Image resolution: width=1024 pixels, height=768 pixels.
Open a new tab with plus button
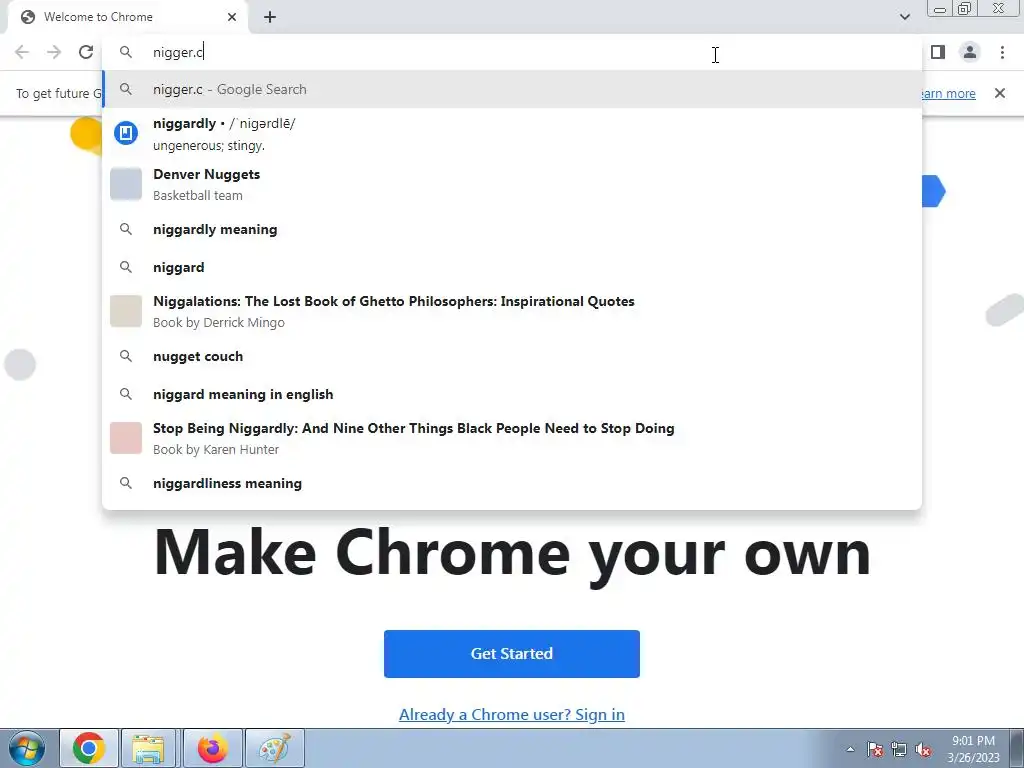[x=270, y=17]
